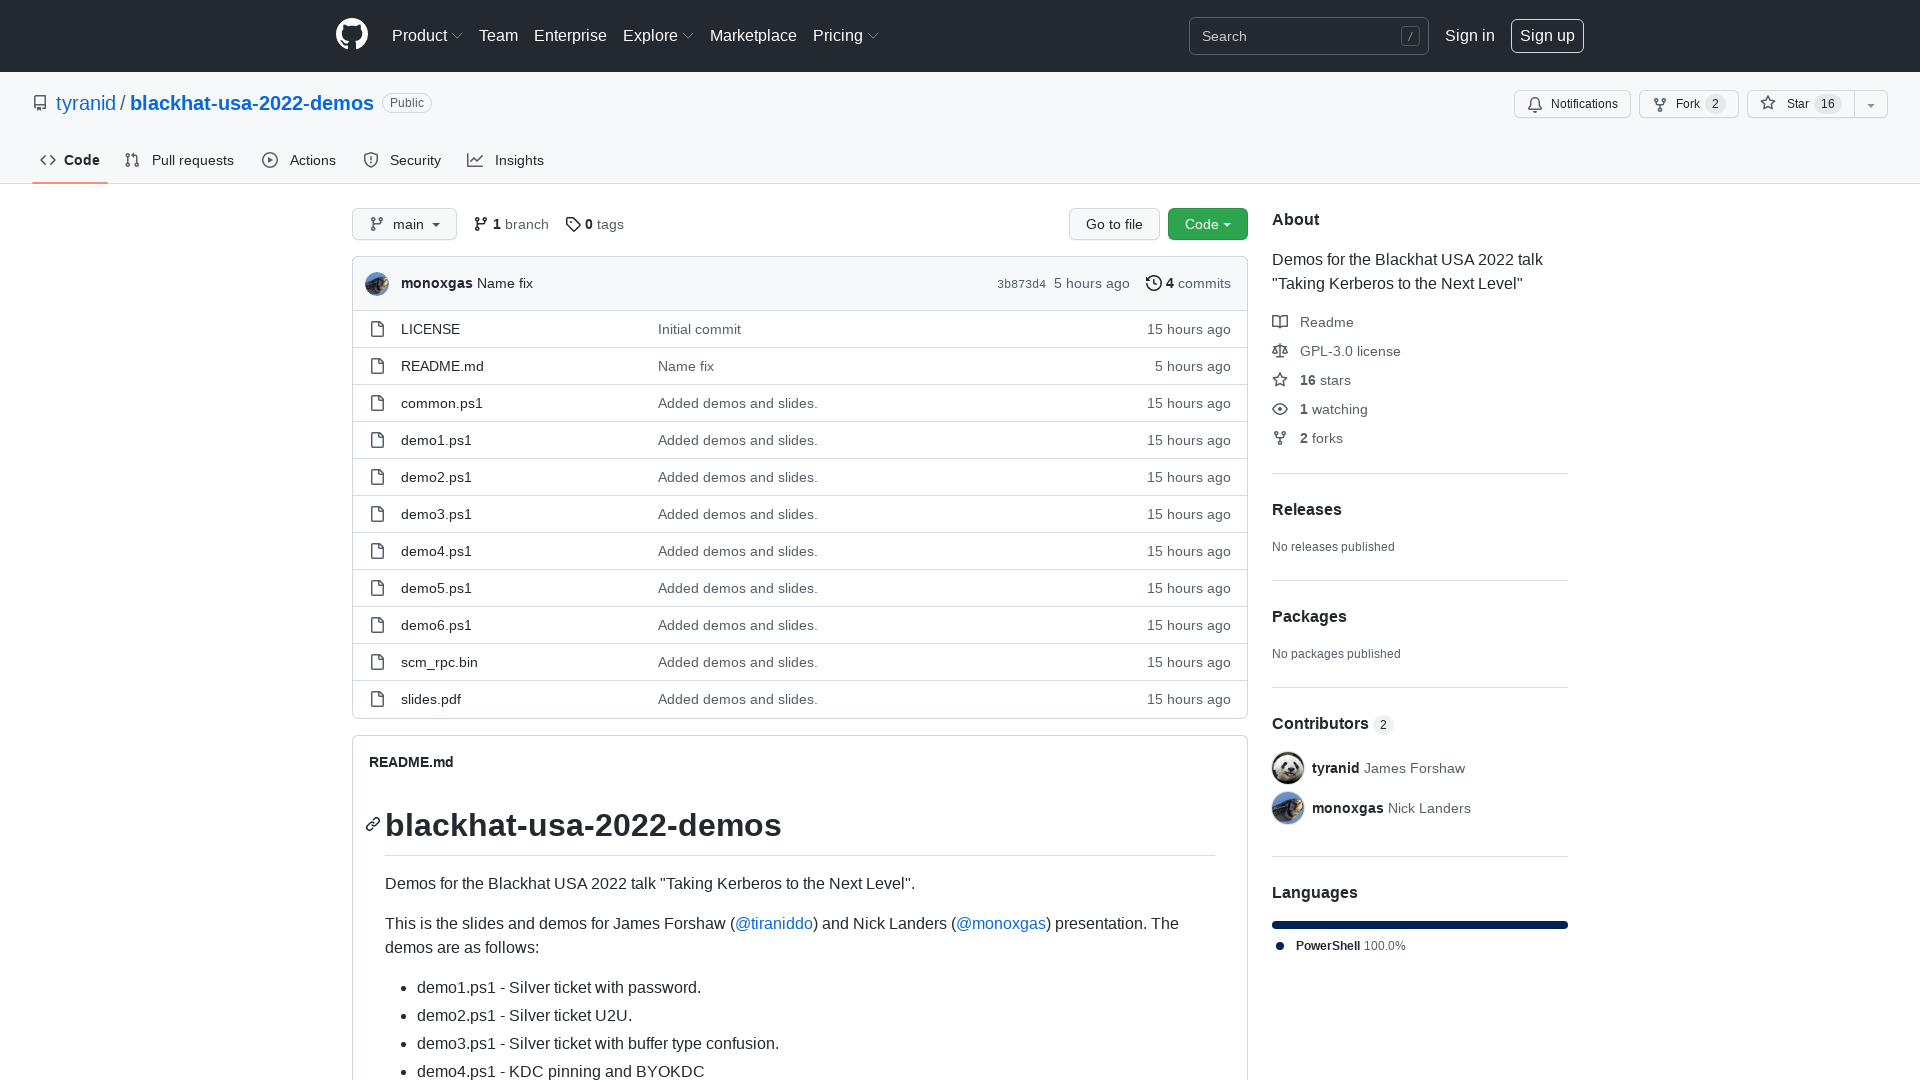Open the Security tab

[x=402, y=160]
